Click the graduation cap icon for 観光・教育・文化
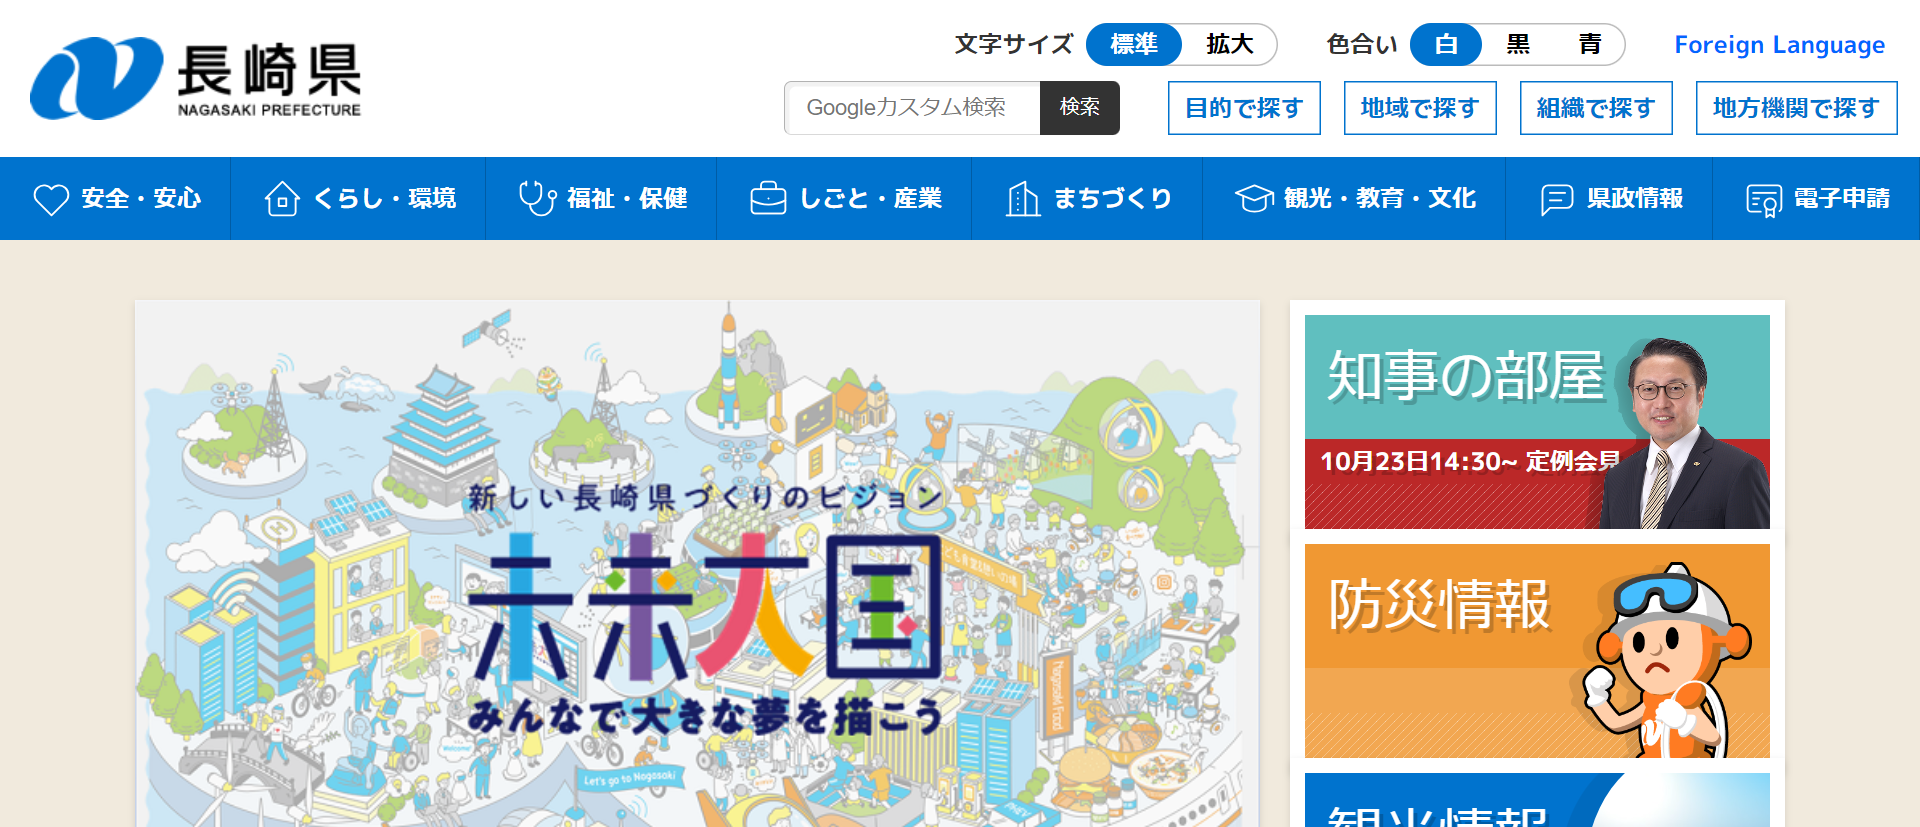The image size is (1920, 827). 1254,199
